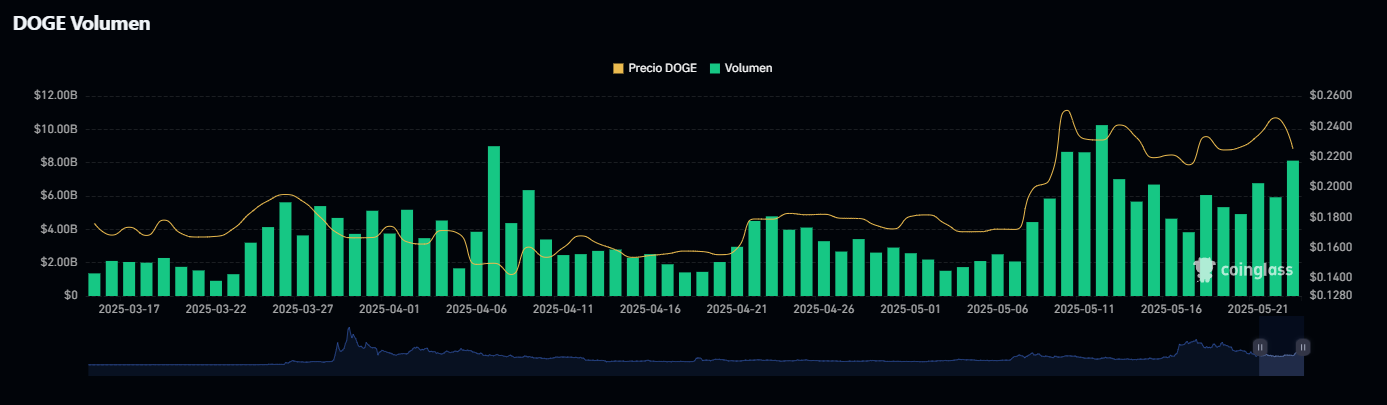Click the $2.00B volume axis label
1387x405 pixels.
click(x=59, y=262)
